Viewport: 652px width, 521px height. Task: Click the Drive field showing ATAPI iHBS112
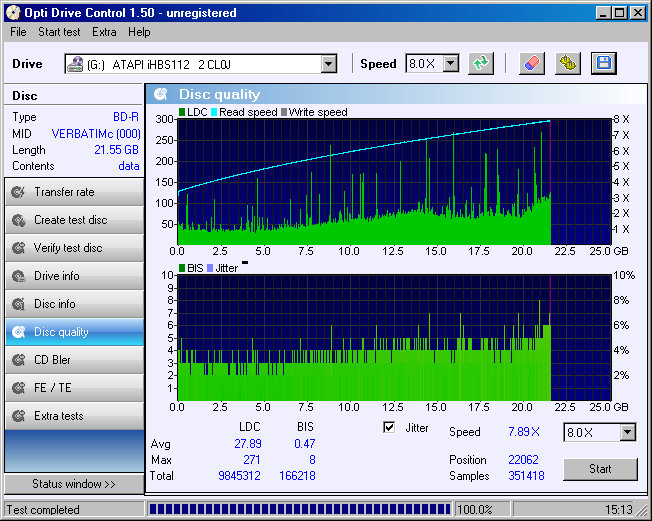(x=201, y=64)
